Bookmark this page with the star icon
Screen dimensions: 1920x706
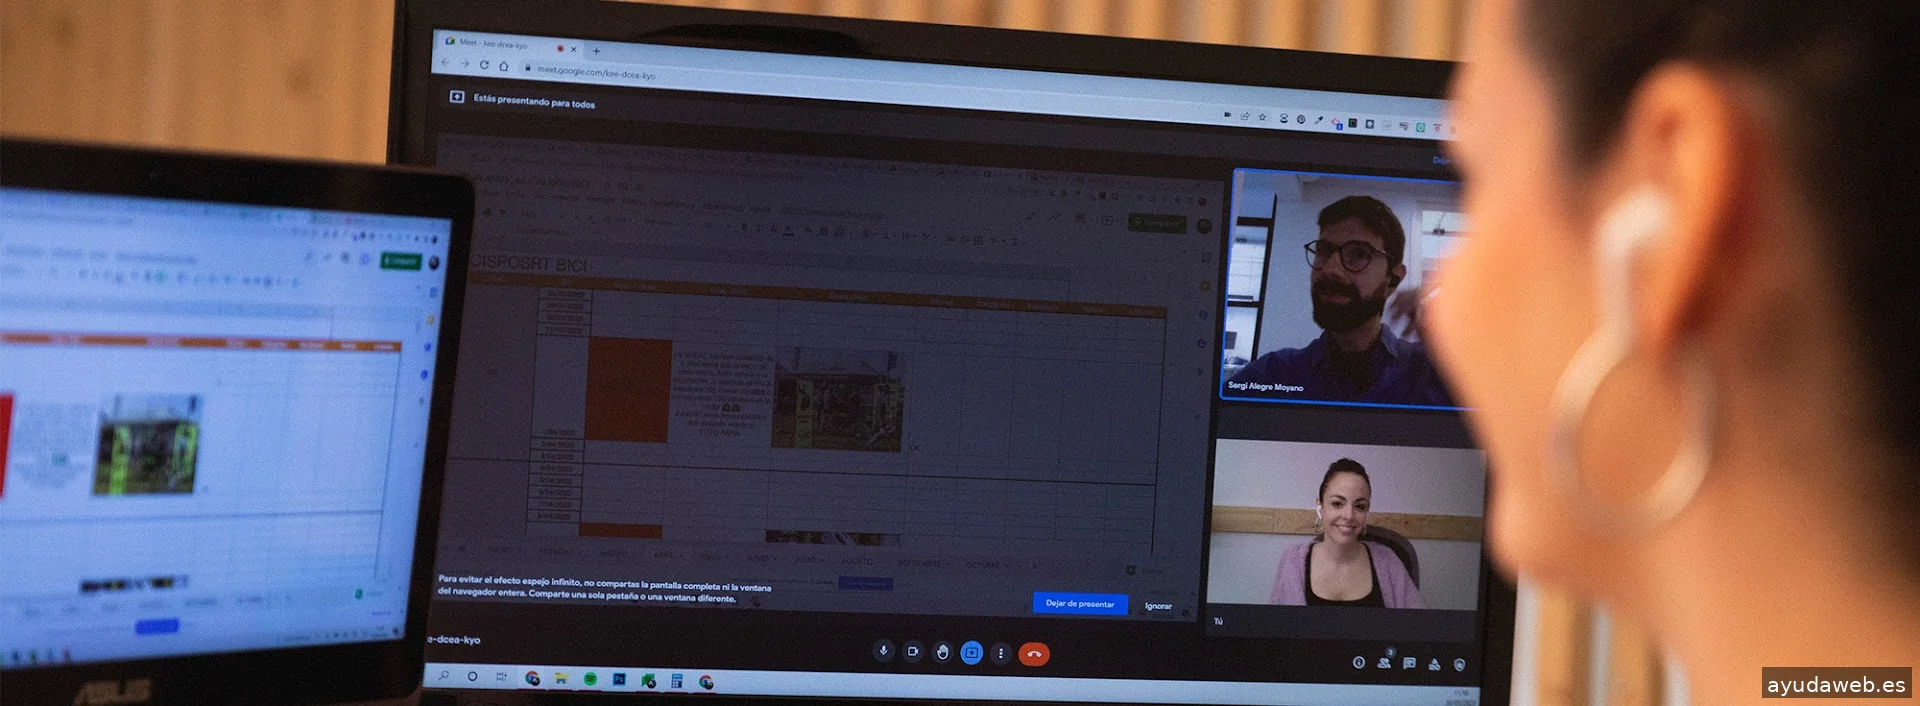[1262, 117]
